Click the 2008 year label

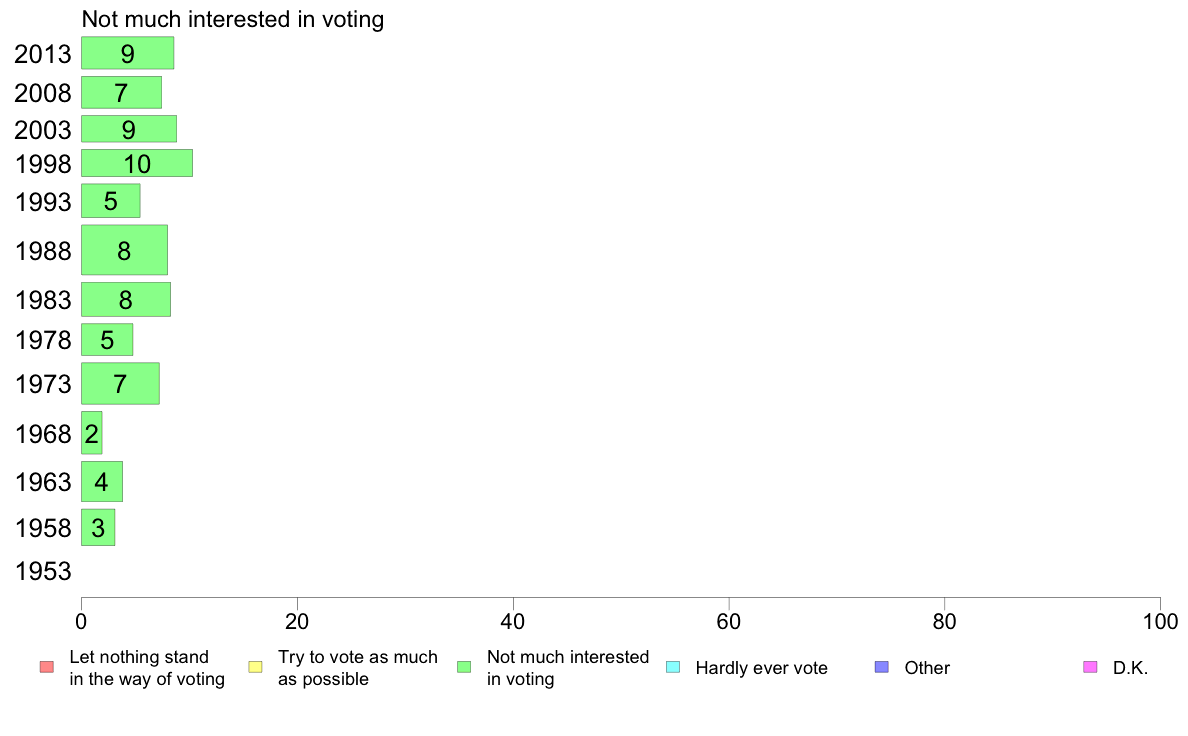[x=43, y=92]
